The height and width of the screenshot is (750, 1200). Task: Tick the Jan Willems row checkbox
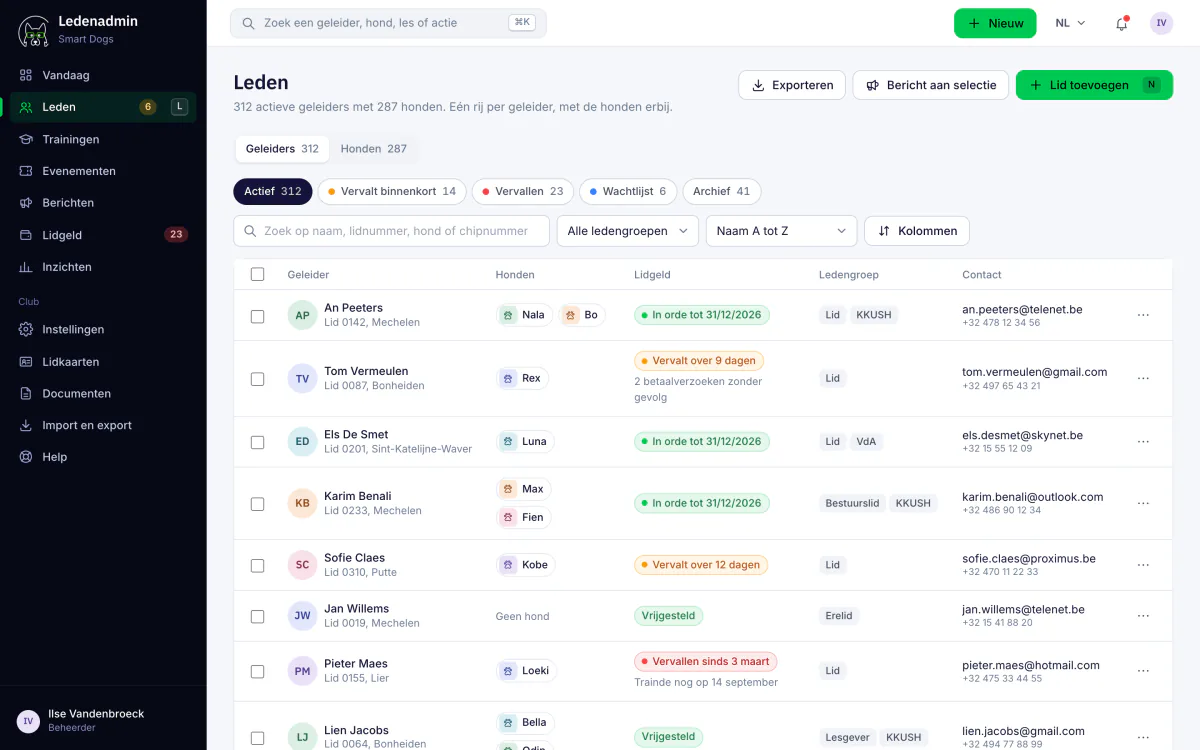click(x=258, y=616)
